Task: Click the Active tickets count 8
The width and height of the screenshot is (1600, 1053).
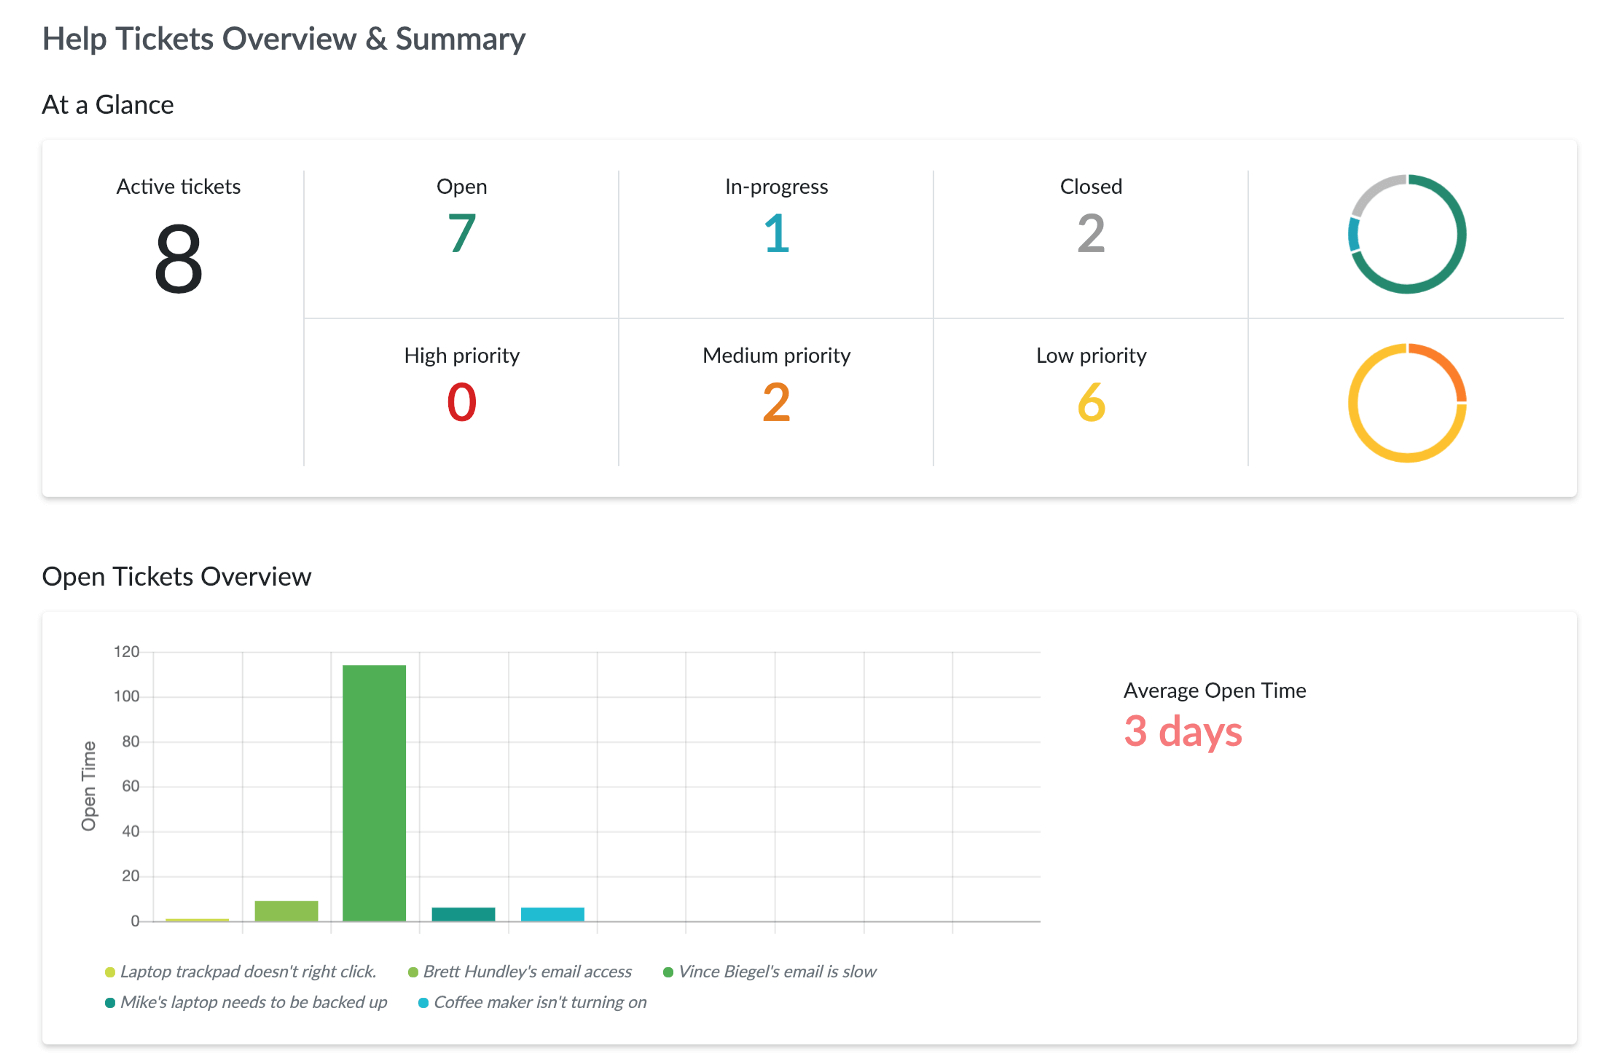Action: click(178, 260)
